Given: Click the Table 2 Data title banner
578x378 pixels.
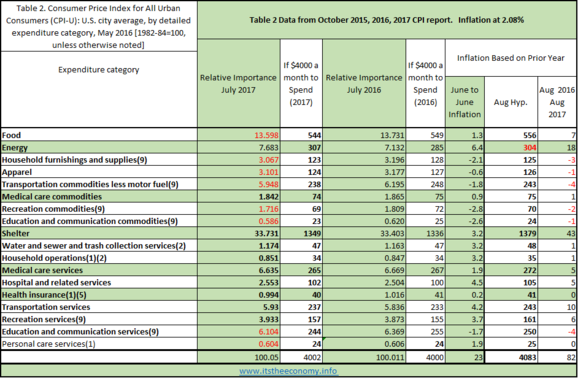Looking at the screenshot, I should (x=387, y=20).
